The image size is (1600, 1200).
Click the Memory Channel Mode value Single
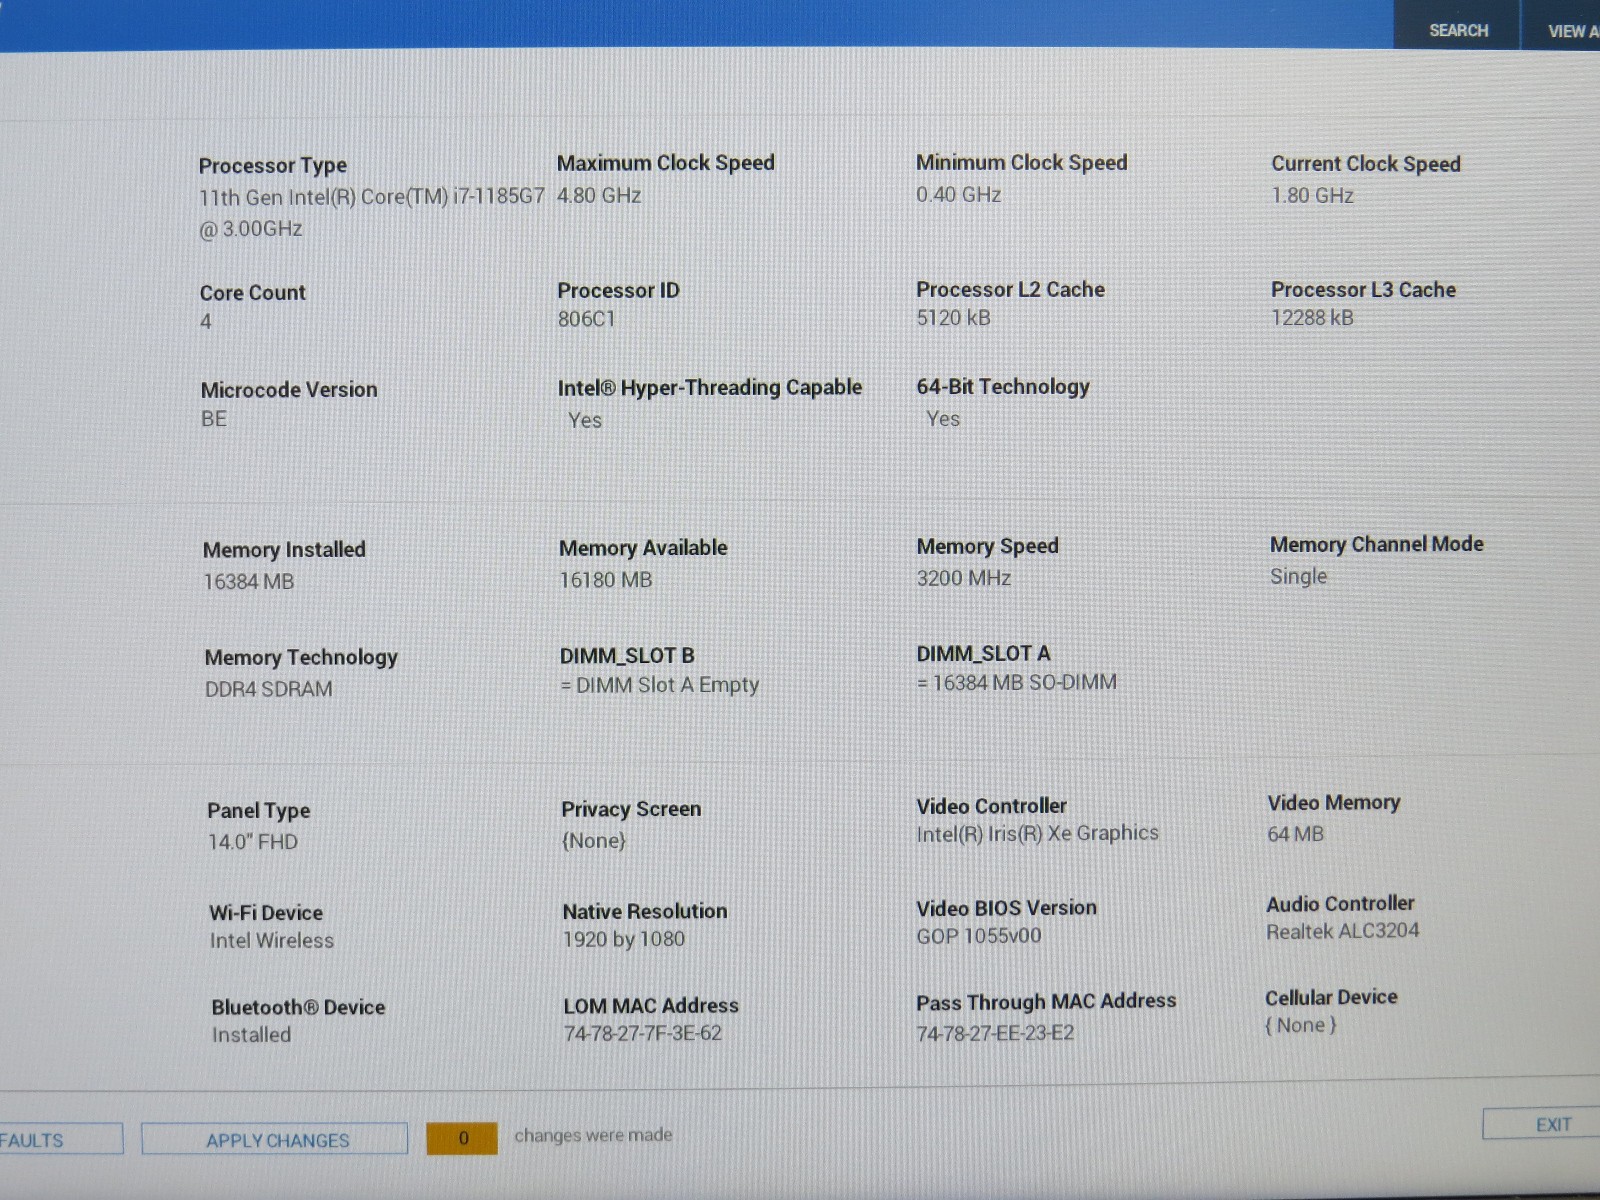[1298, 576]
